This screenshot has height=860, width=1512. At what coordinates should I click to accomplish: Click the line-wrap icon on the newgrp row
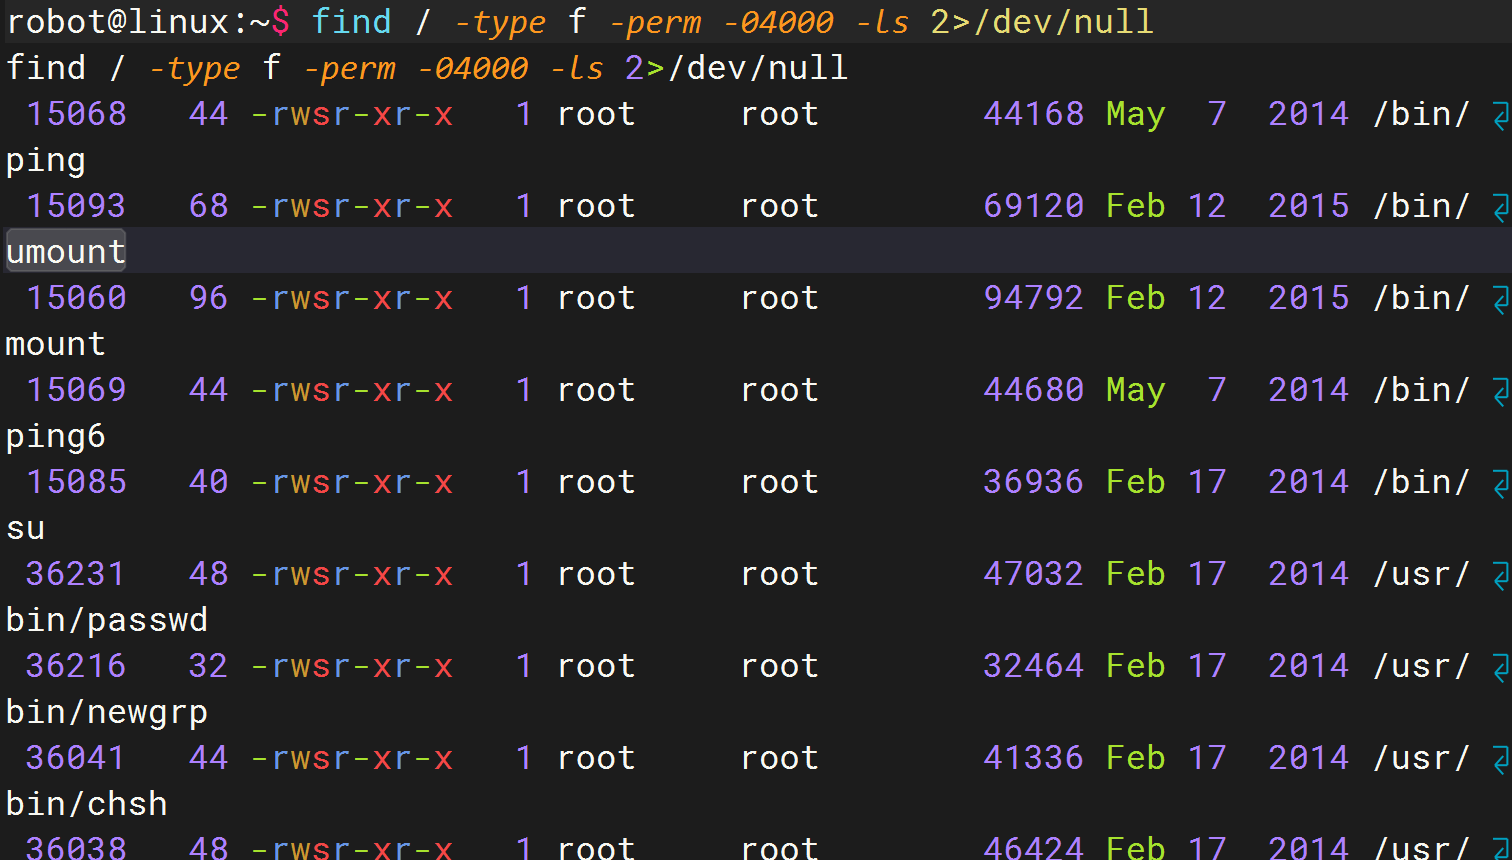pyautogui.click(x=1500, y=668)
